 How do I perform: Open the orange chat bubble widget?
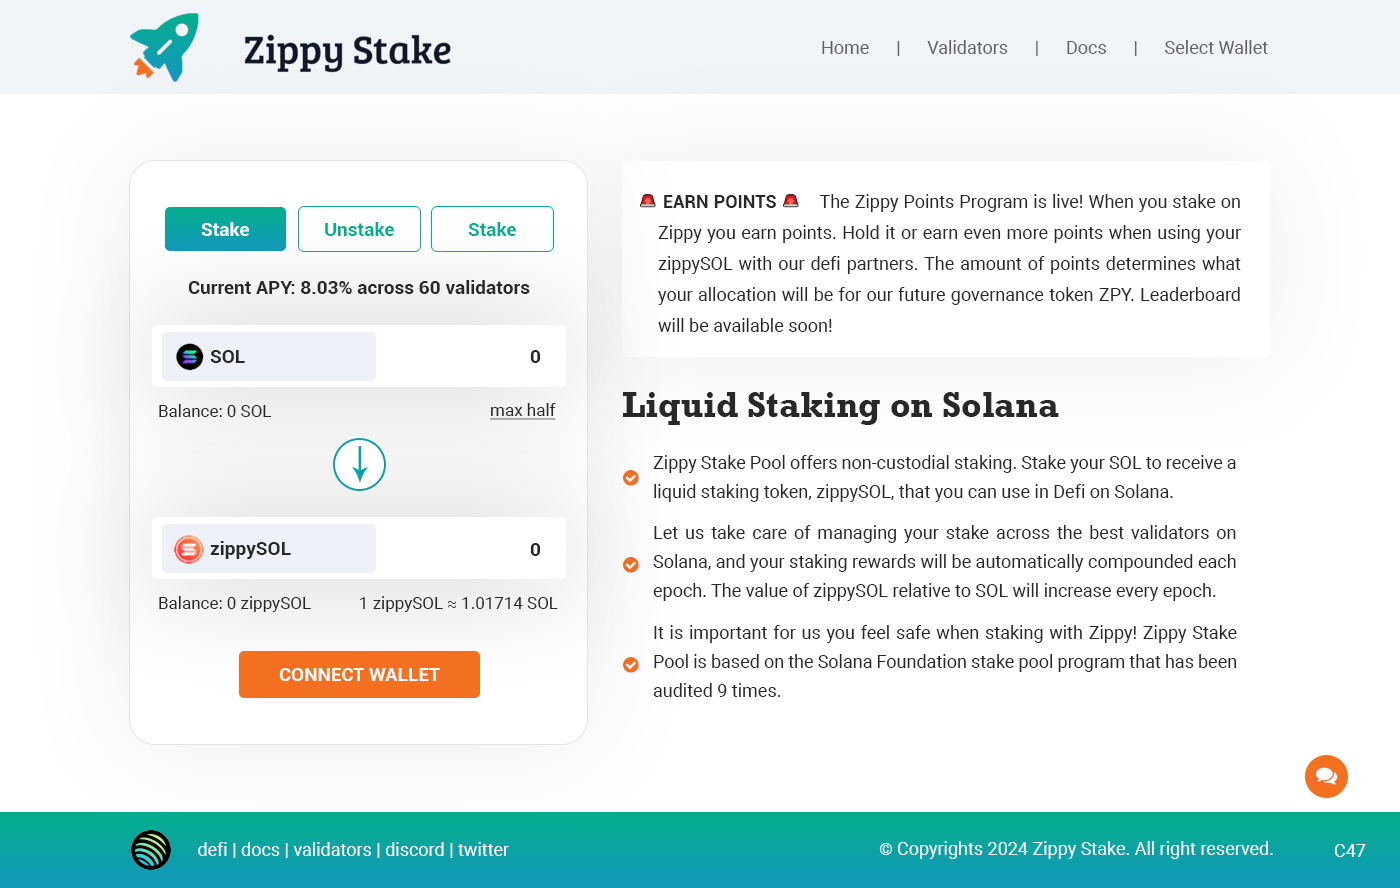click(x=1326, y=776)
